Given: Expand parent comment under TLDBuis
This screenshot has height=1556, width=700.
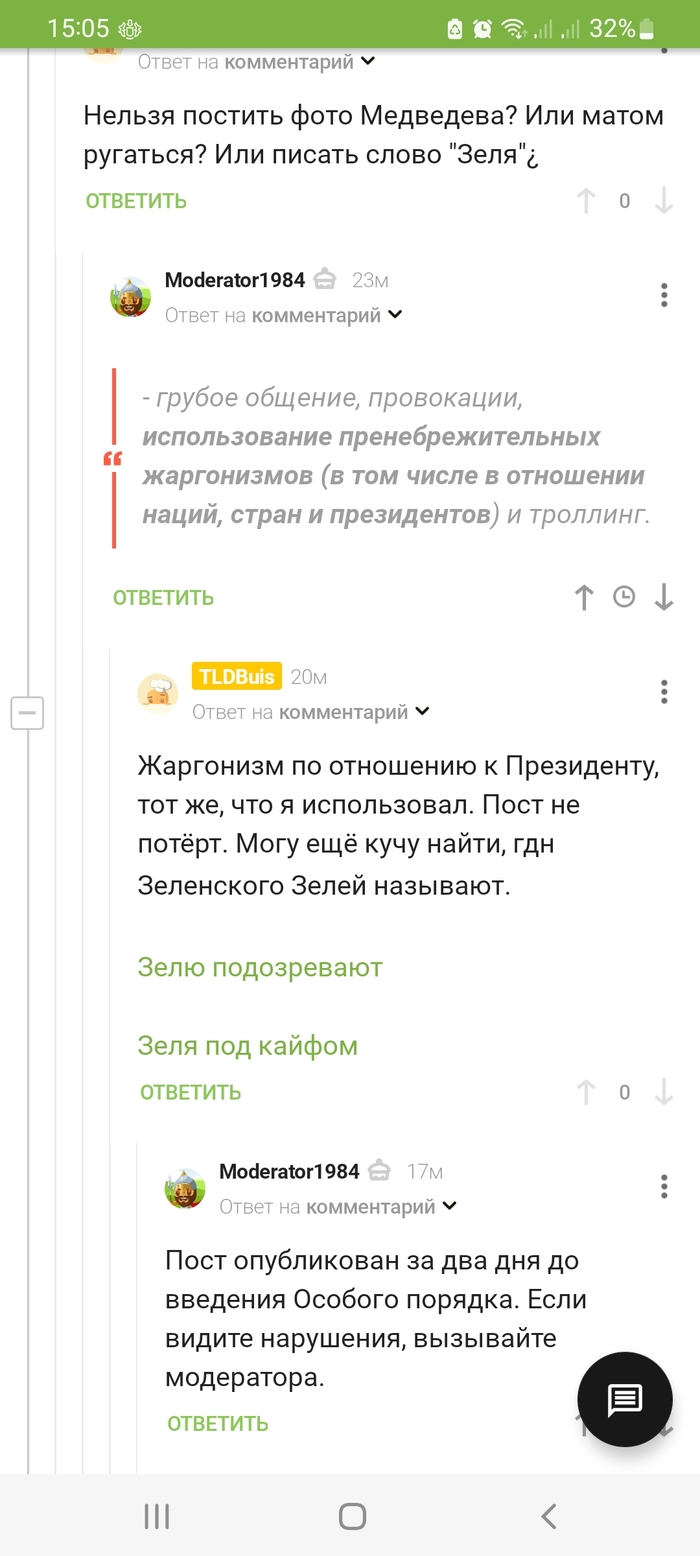Looking at the screenshot, I should [x=422, y=712].
